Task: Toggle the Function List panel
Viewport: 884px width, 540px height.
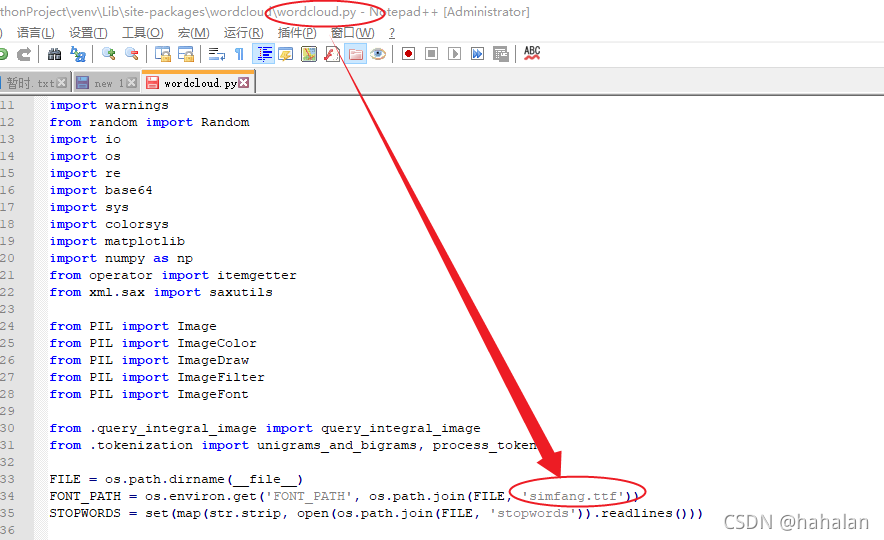Action: 332,54
